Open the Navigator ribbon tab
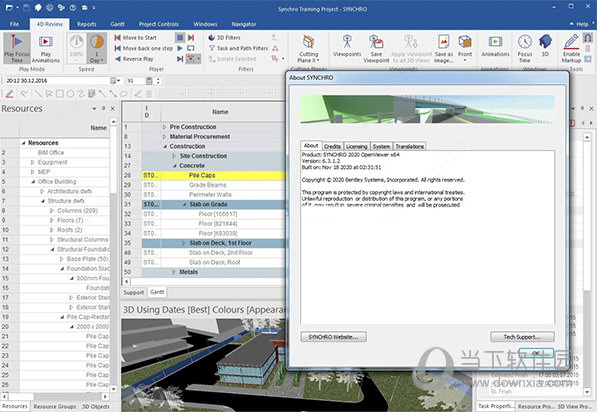The image size is (597, 412). [244, 24]
